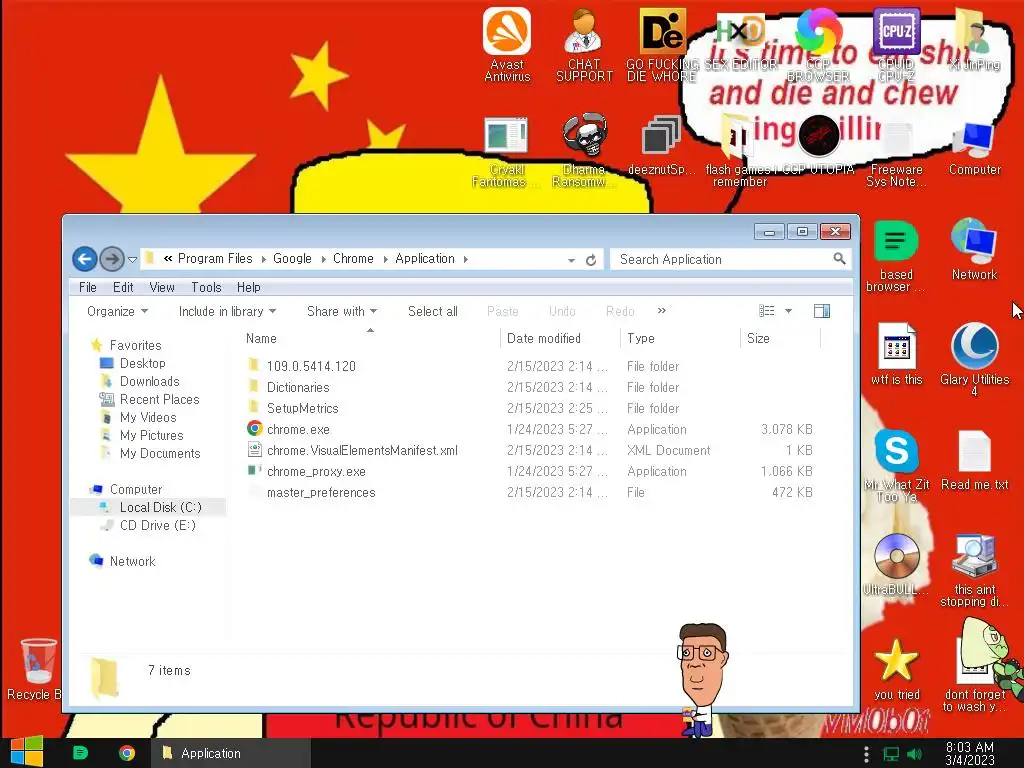Open the Computer desktop icon
1024x768 pixels.
[x=974, y=148]
